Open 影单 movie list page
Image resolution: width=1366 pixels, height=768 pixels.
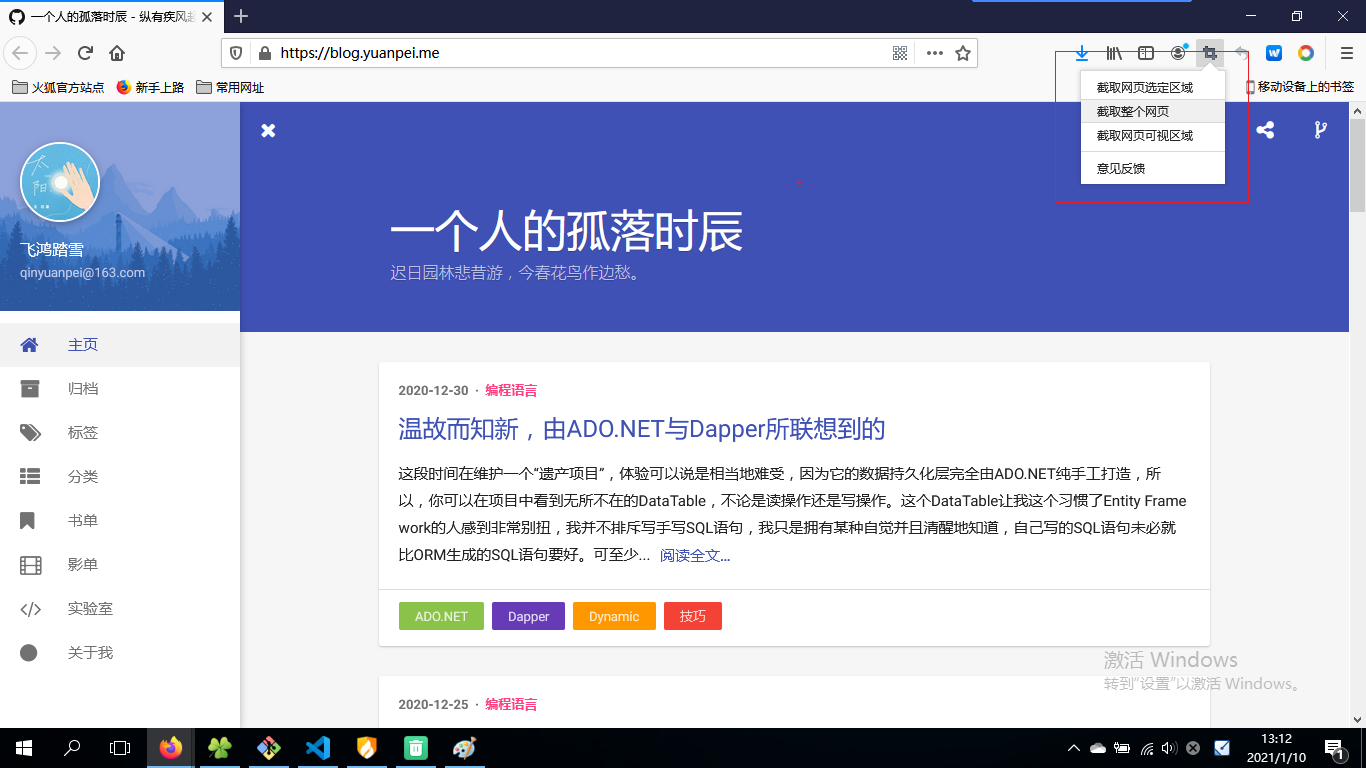tap(120, 565)
